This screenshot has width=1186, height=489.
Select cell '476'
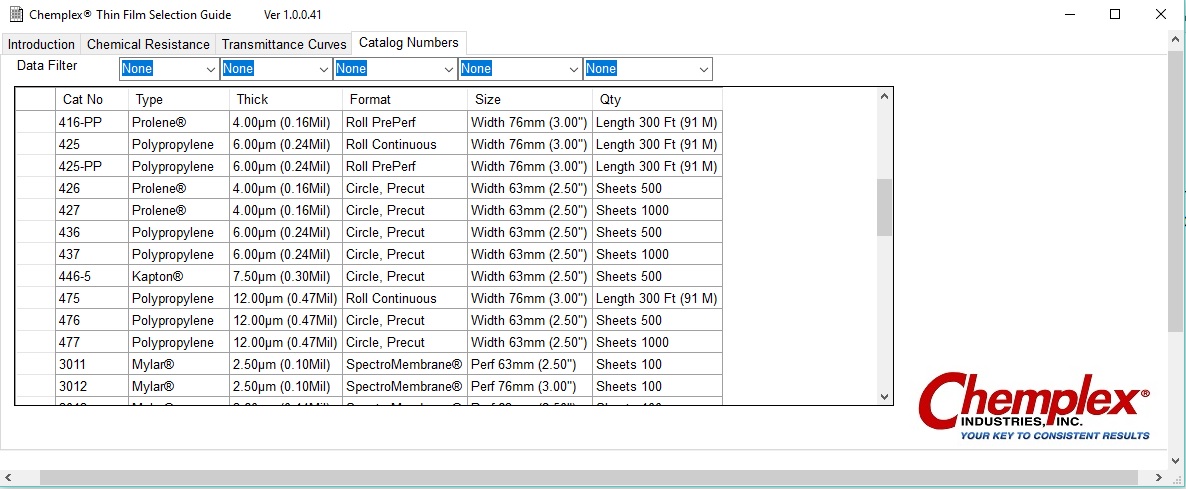point(92,320)
